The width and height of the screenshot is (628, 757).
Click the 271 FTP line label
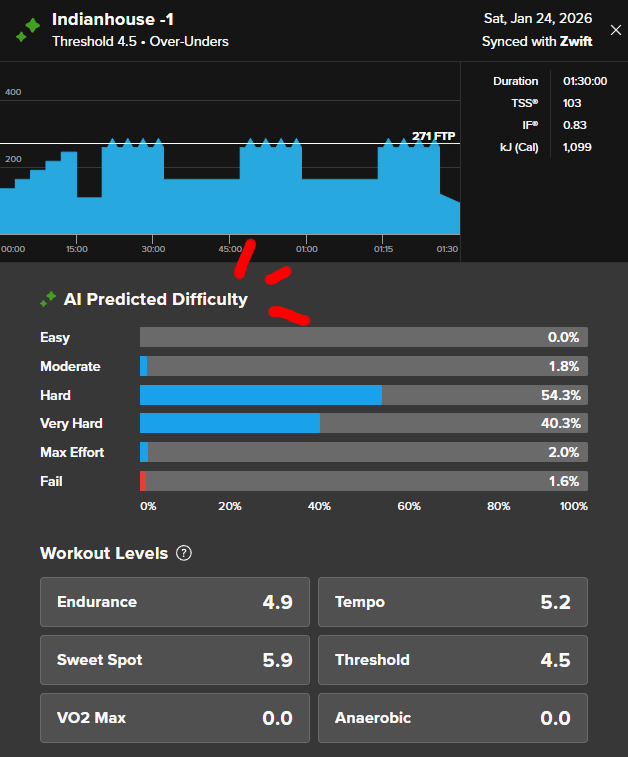435,136
